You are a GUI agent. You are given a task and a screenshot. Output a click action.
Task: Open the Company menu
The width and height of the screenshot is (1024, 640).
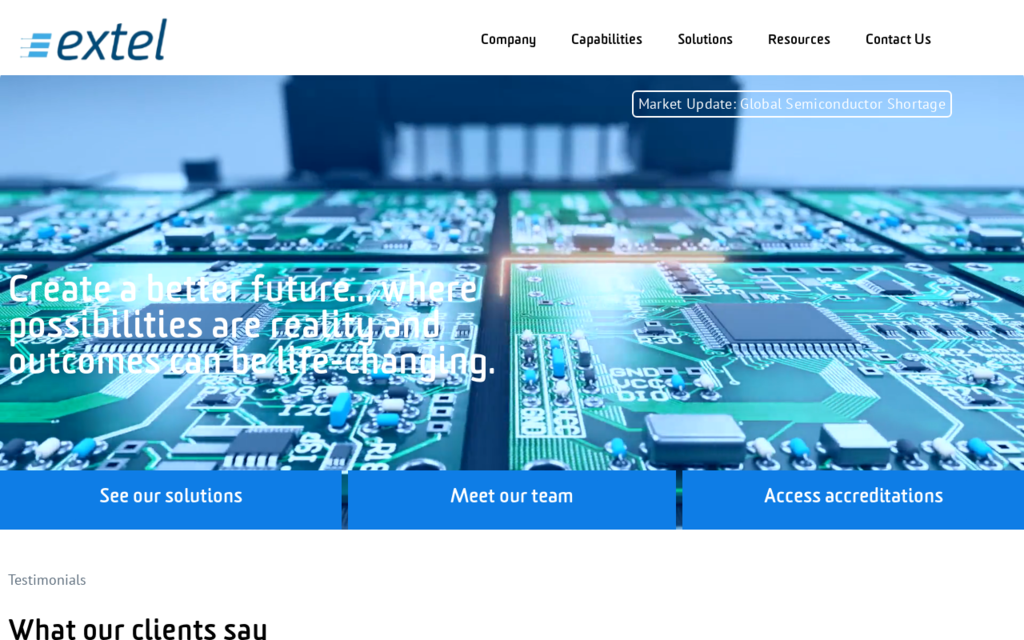[508, 39]
